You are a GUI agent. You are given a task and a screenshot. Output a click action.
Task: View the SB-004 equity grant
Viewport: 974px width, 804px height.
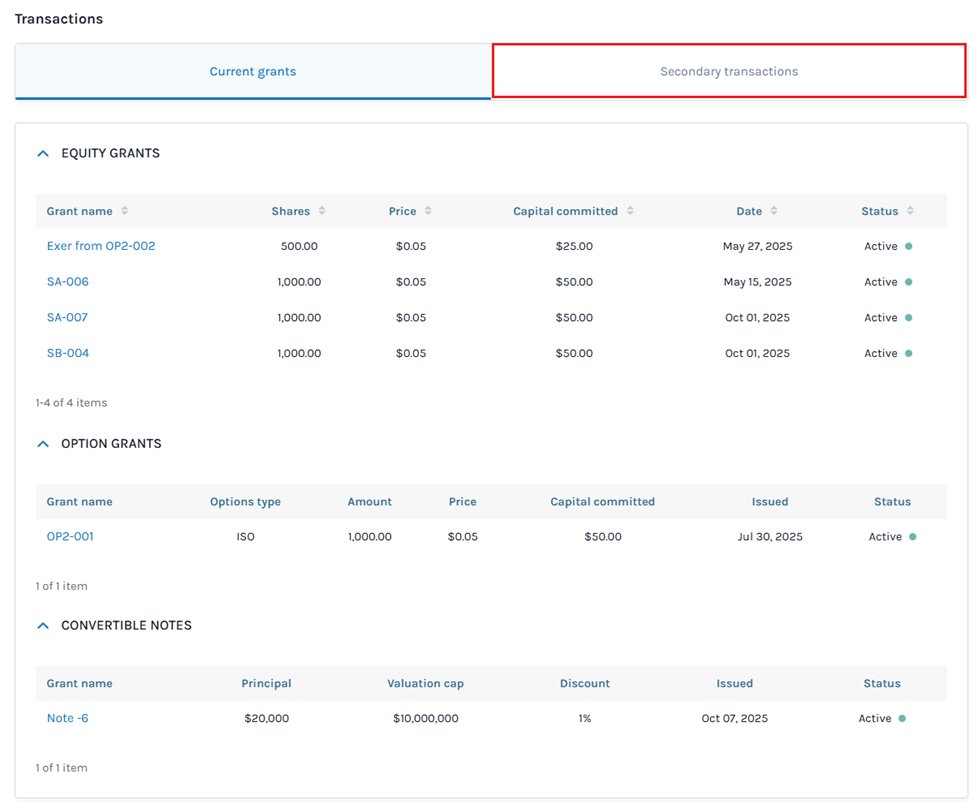[67, 353]
